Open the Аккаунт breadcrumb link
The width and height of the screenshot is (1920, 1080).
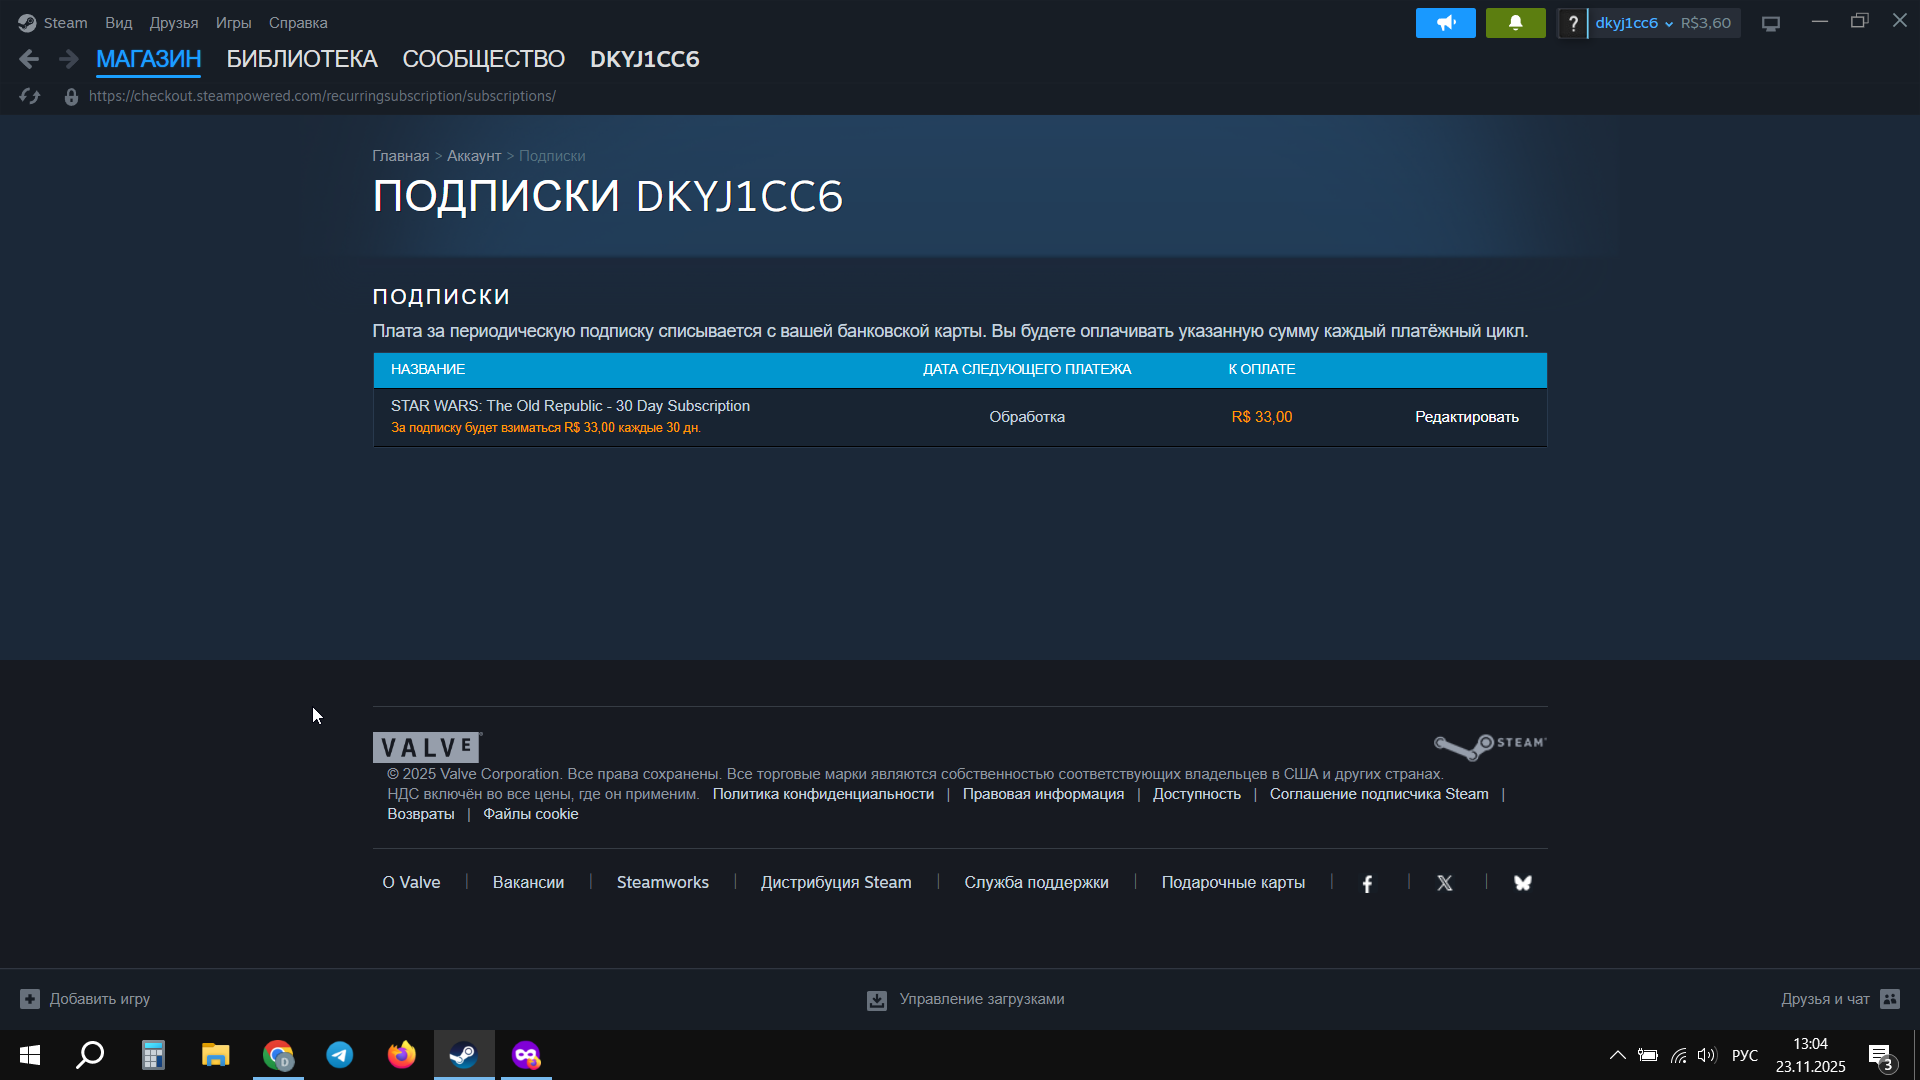point(473,156)
